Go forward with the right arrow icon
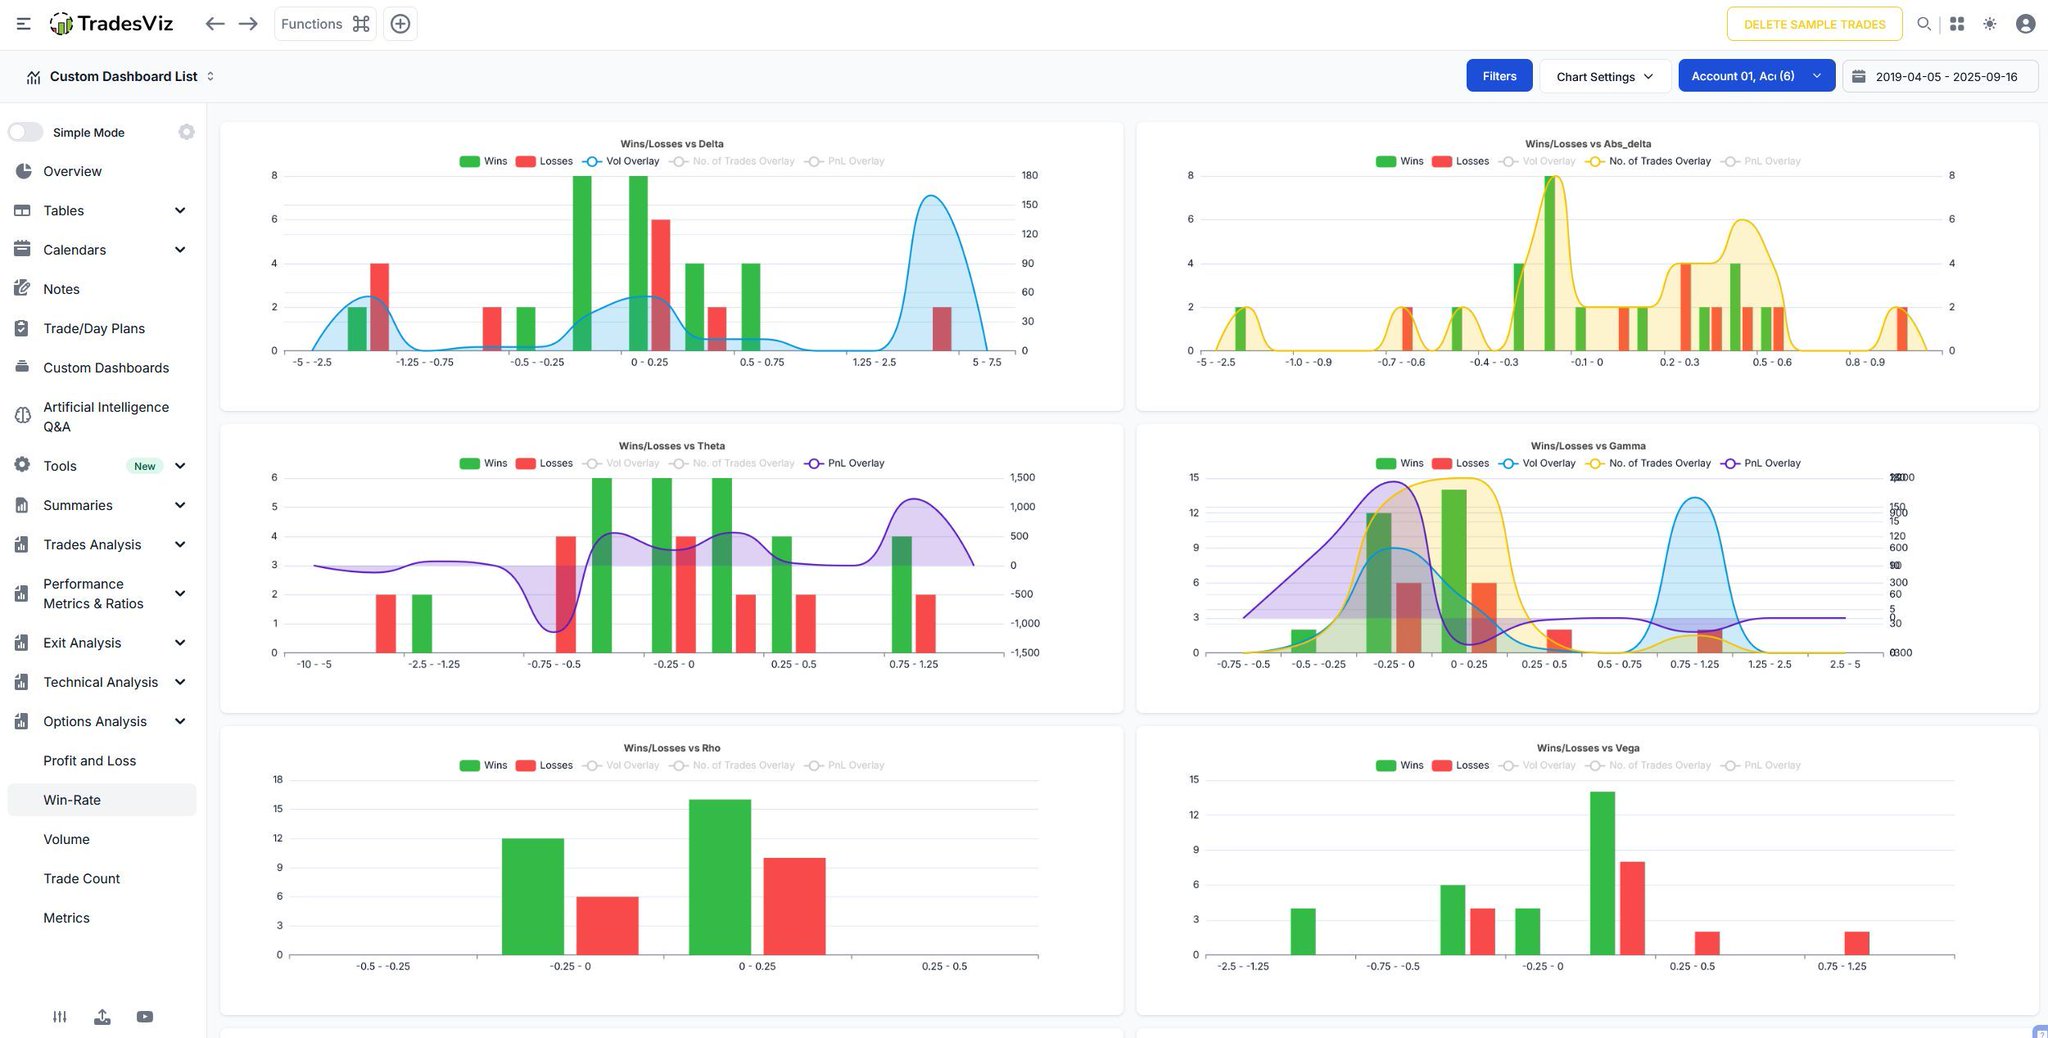The width and height of the screenshot is (2048, 1038). pyautogui.click(x=248, y=24)
